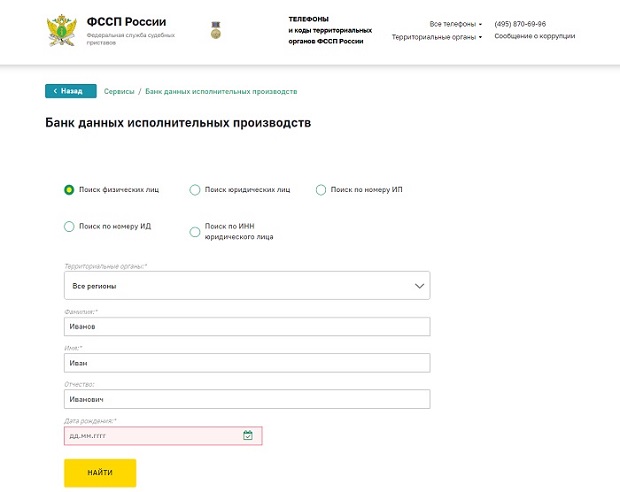Expand the 'Все регионы' region dropdown
The width and height of the screenshot is (620, 492).
(246, 286)
